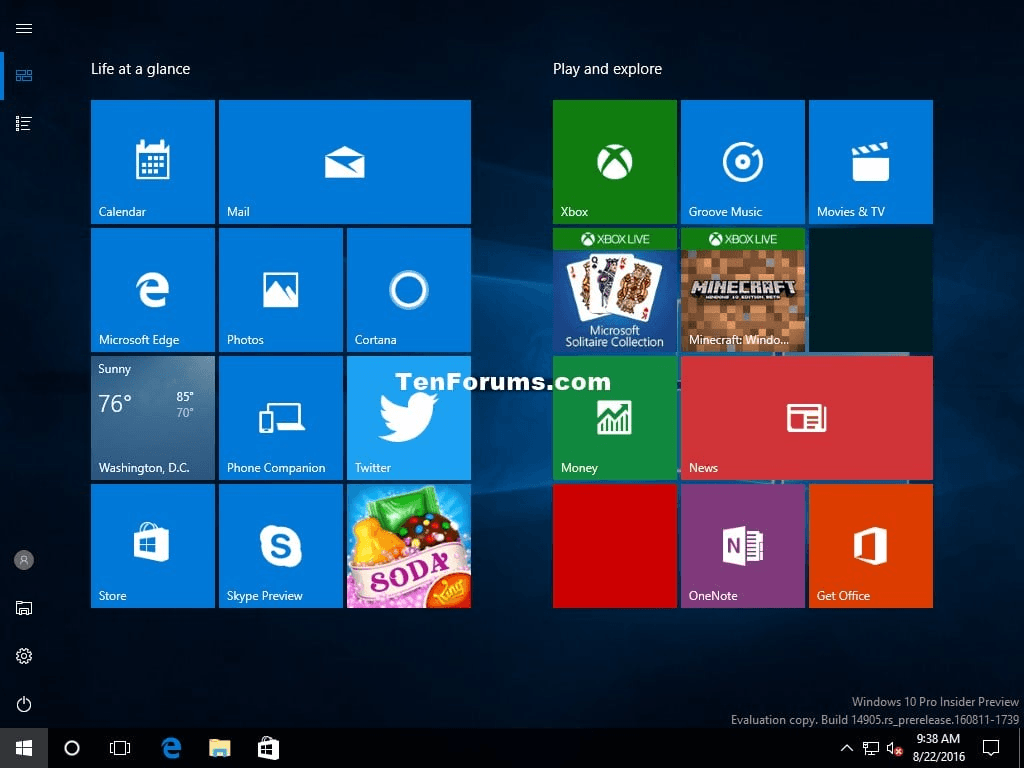Expand the hamburger menu at top left
Image resolution: width=1024 pixels, height=768 pixels.
24,28
